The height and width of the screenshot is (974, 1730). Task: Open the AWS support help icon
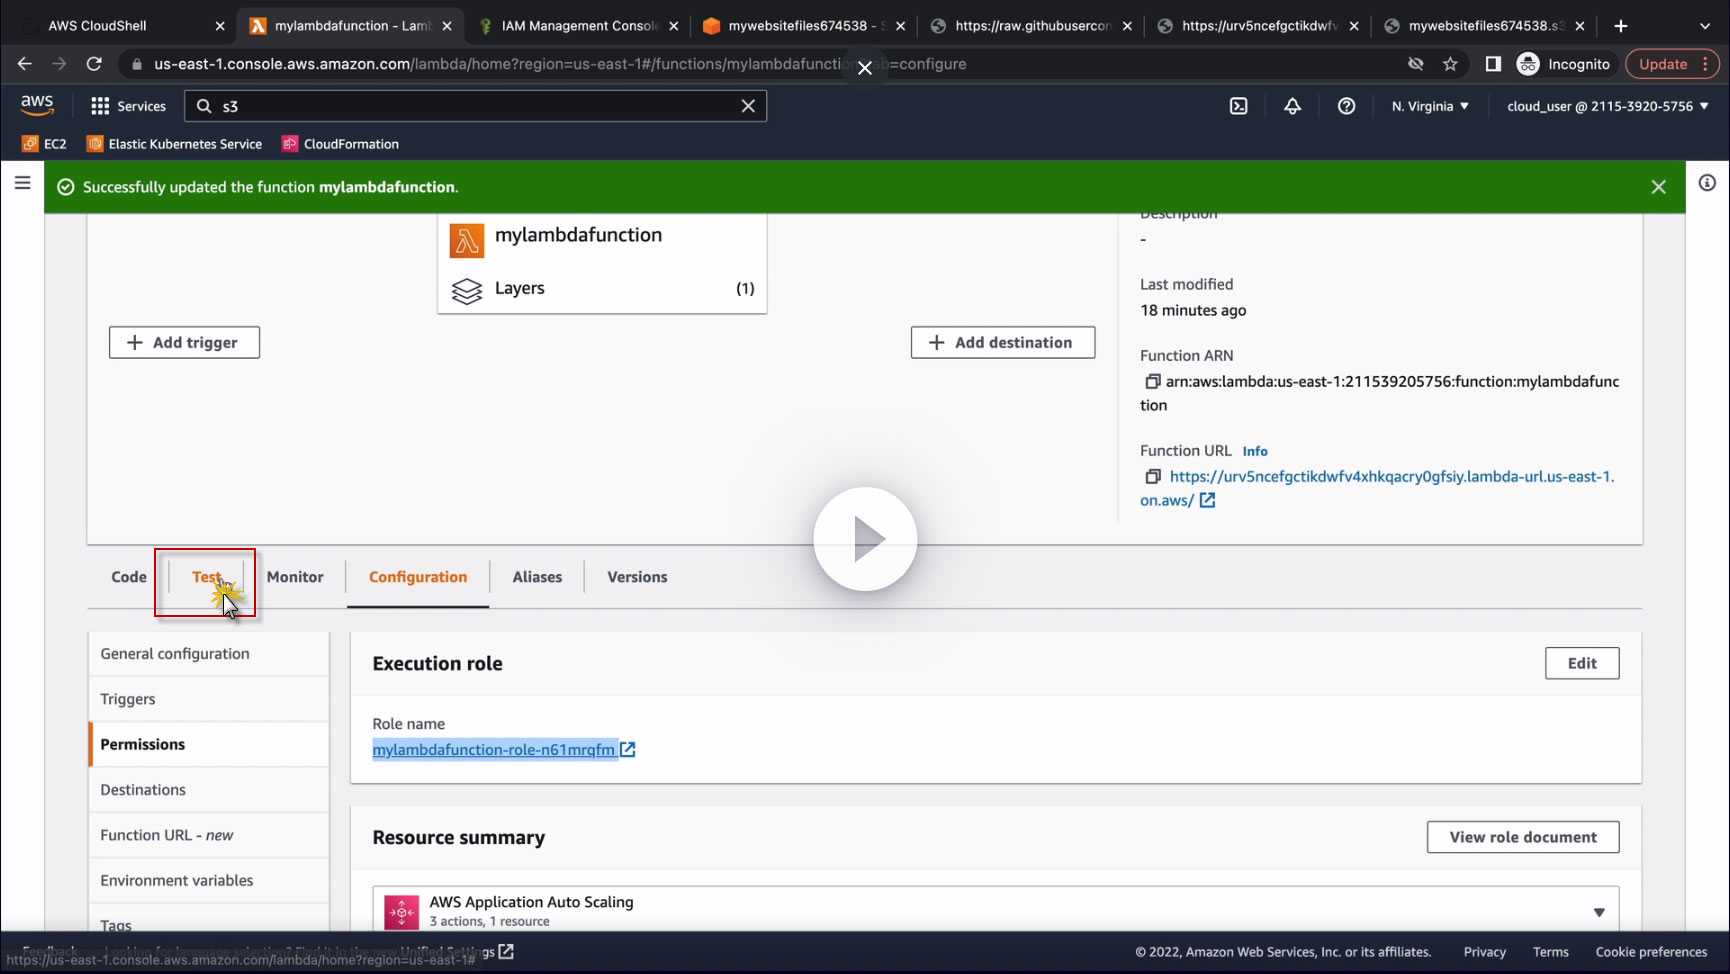[1346, 106]
